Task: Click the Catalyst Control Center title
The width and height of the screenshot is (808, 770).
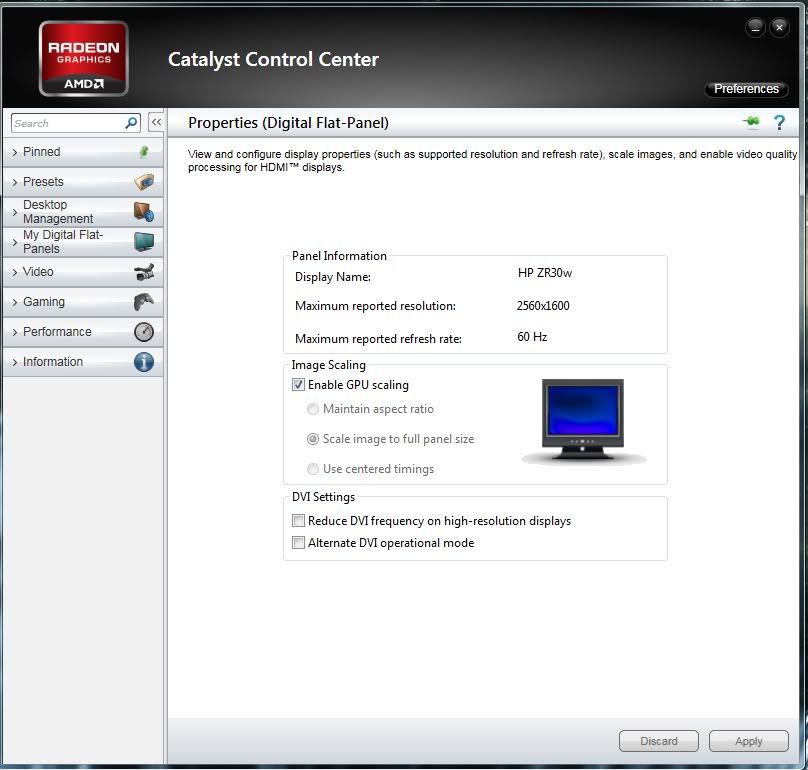Action: coord(273,59)
